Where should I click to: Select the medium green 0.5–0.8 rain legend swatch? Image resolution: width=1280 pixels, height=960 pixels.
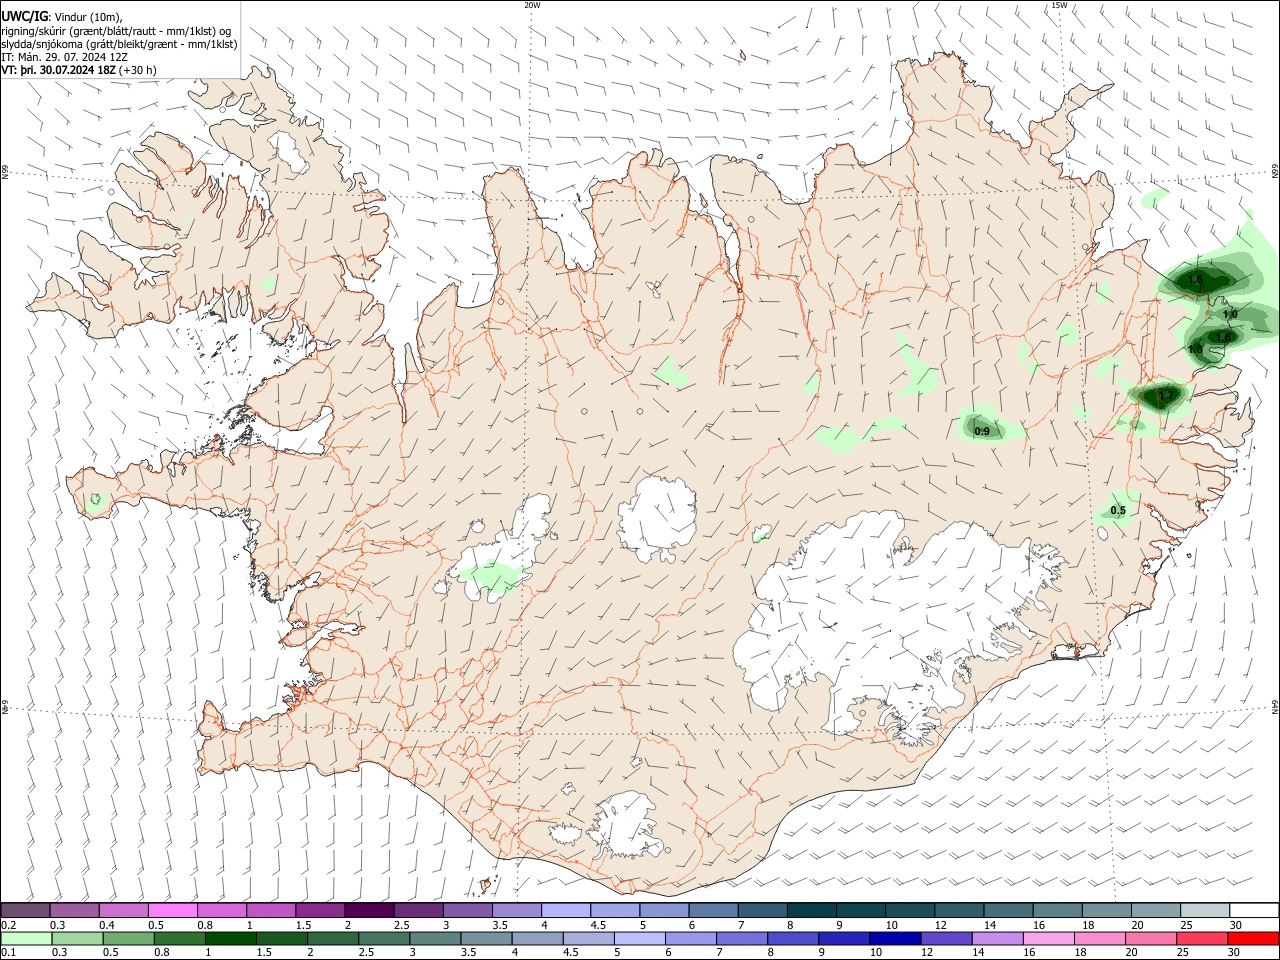pyautogui.click(x=129, y=939)
